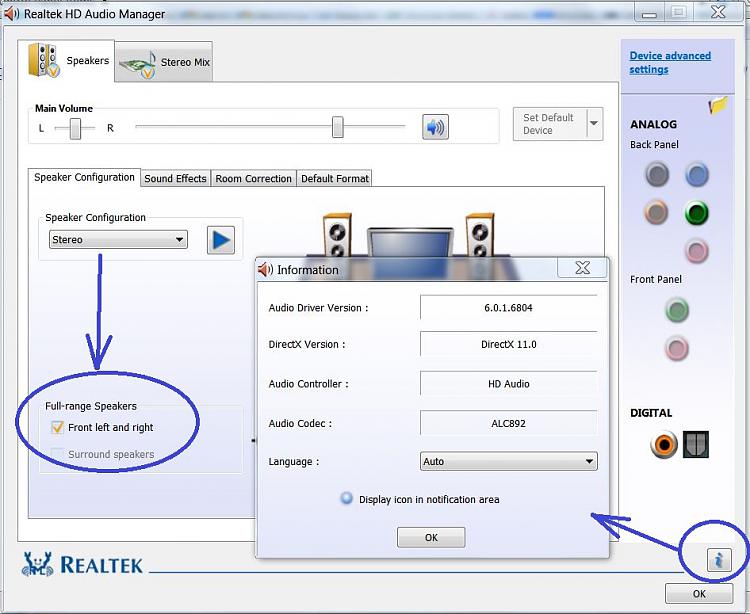Uncheck Front left and right full-range speakers
This screenshot has width=750, height=614.
[57, 427]
